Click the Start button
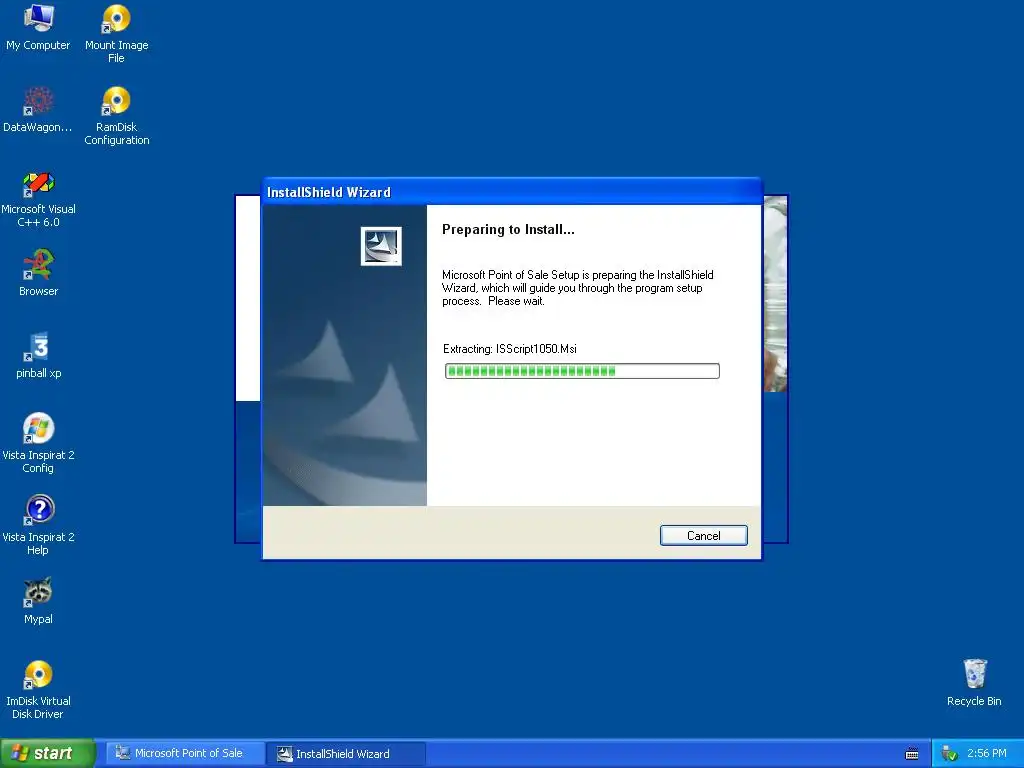 point(47,753)
